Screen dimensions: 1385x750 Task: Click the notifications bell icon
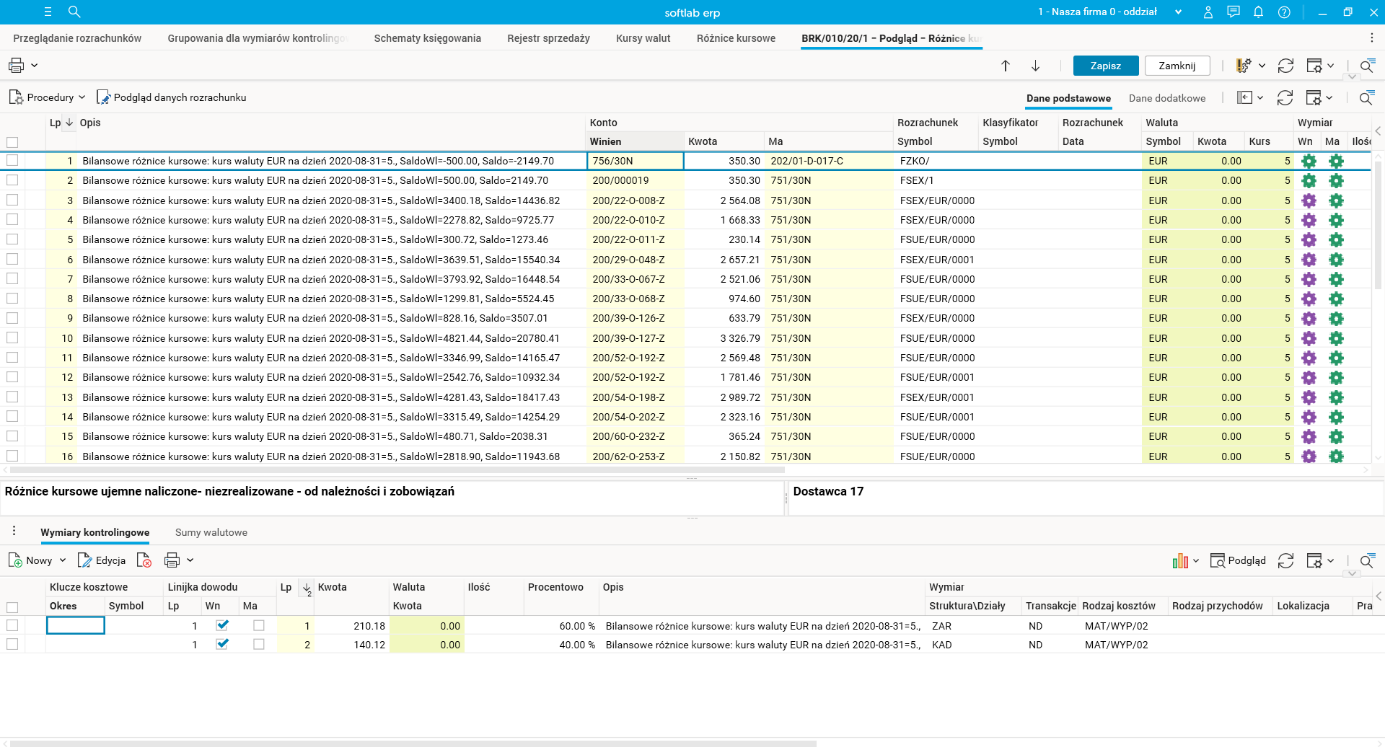[x=1259, y=12]
